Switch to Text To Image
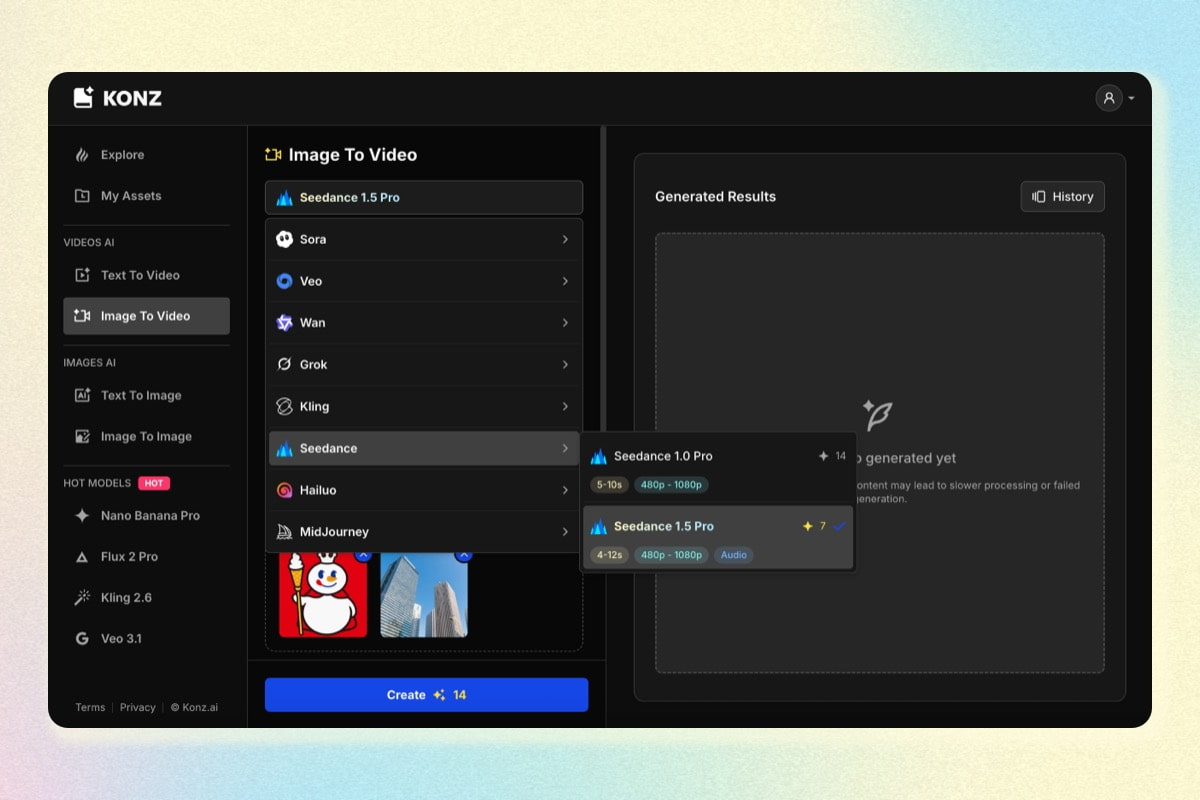This screenshot has height=800, width=1200. pyautogui.click(x=146, y=395)
